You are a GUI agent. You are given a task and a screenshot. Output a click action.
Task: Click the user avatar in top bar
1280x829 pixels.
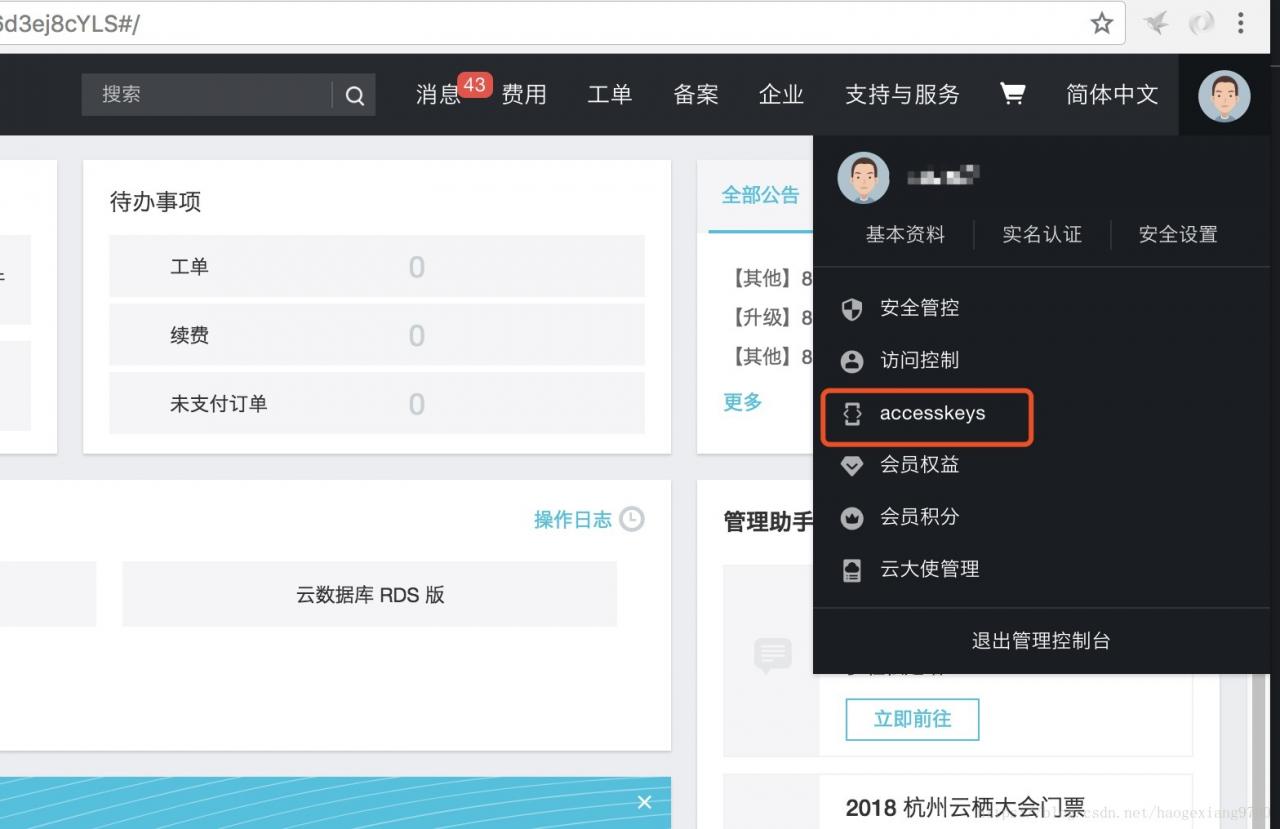click(1224, 96)
